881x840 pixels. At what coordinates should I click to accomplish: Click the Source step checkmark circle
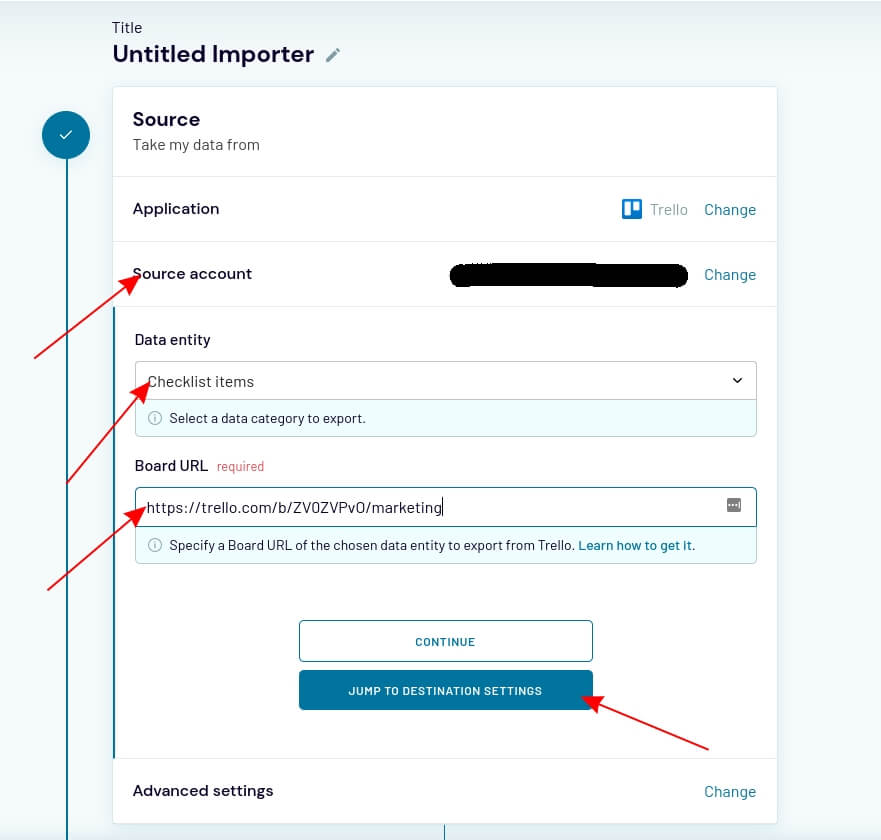(66, 134)
